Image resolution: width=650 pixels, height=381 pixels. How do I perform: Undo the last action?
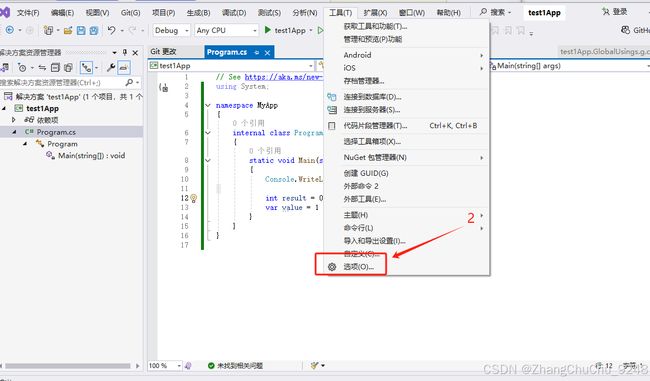click(111, 30)
